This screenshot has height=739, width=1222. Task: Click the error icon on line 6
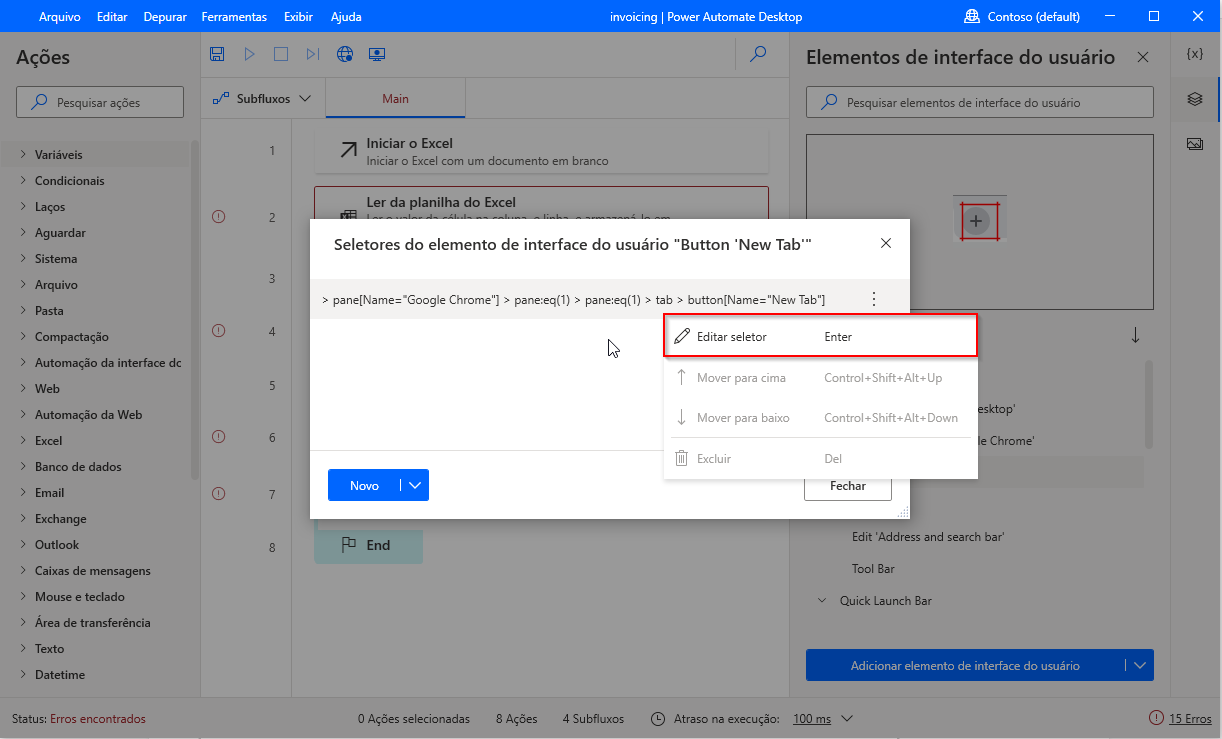[x=219, y=436]
